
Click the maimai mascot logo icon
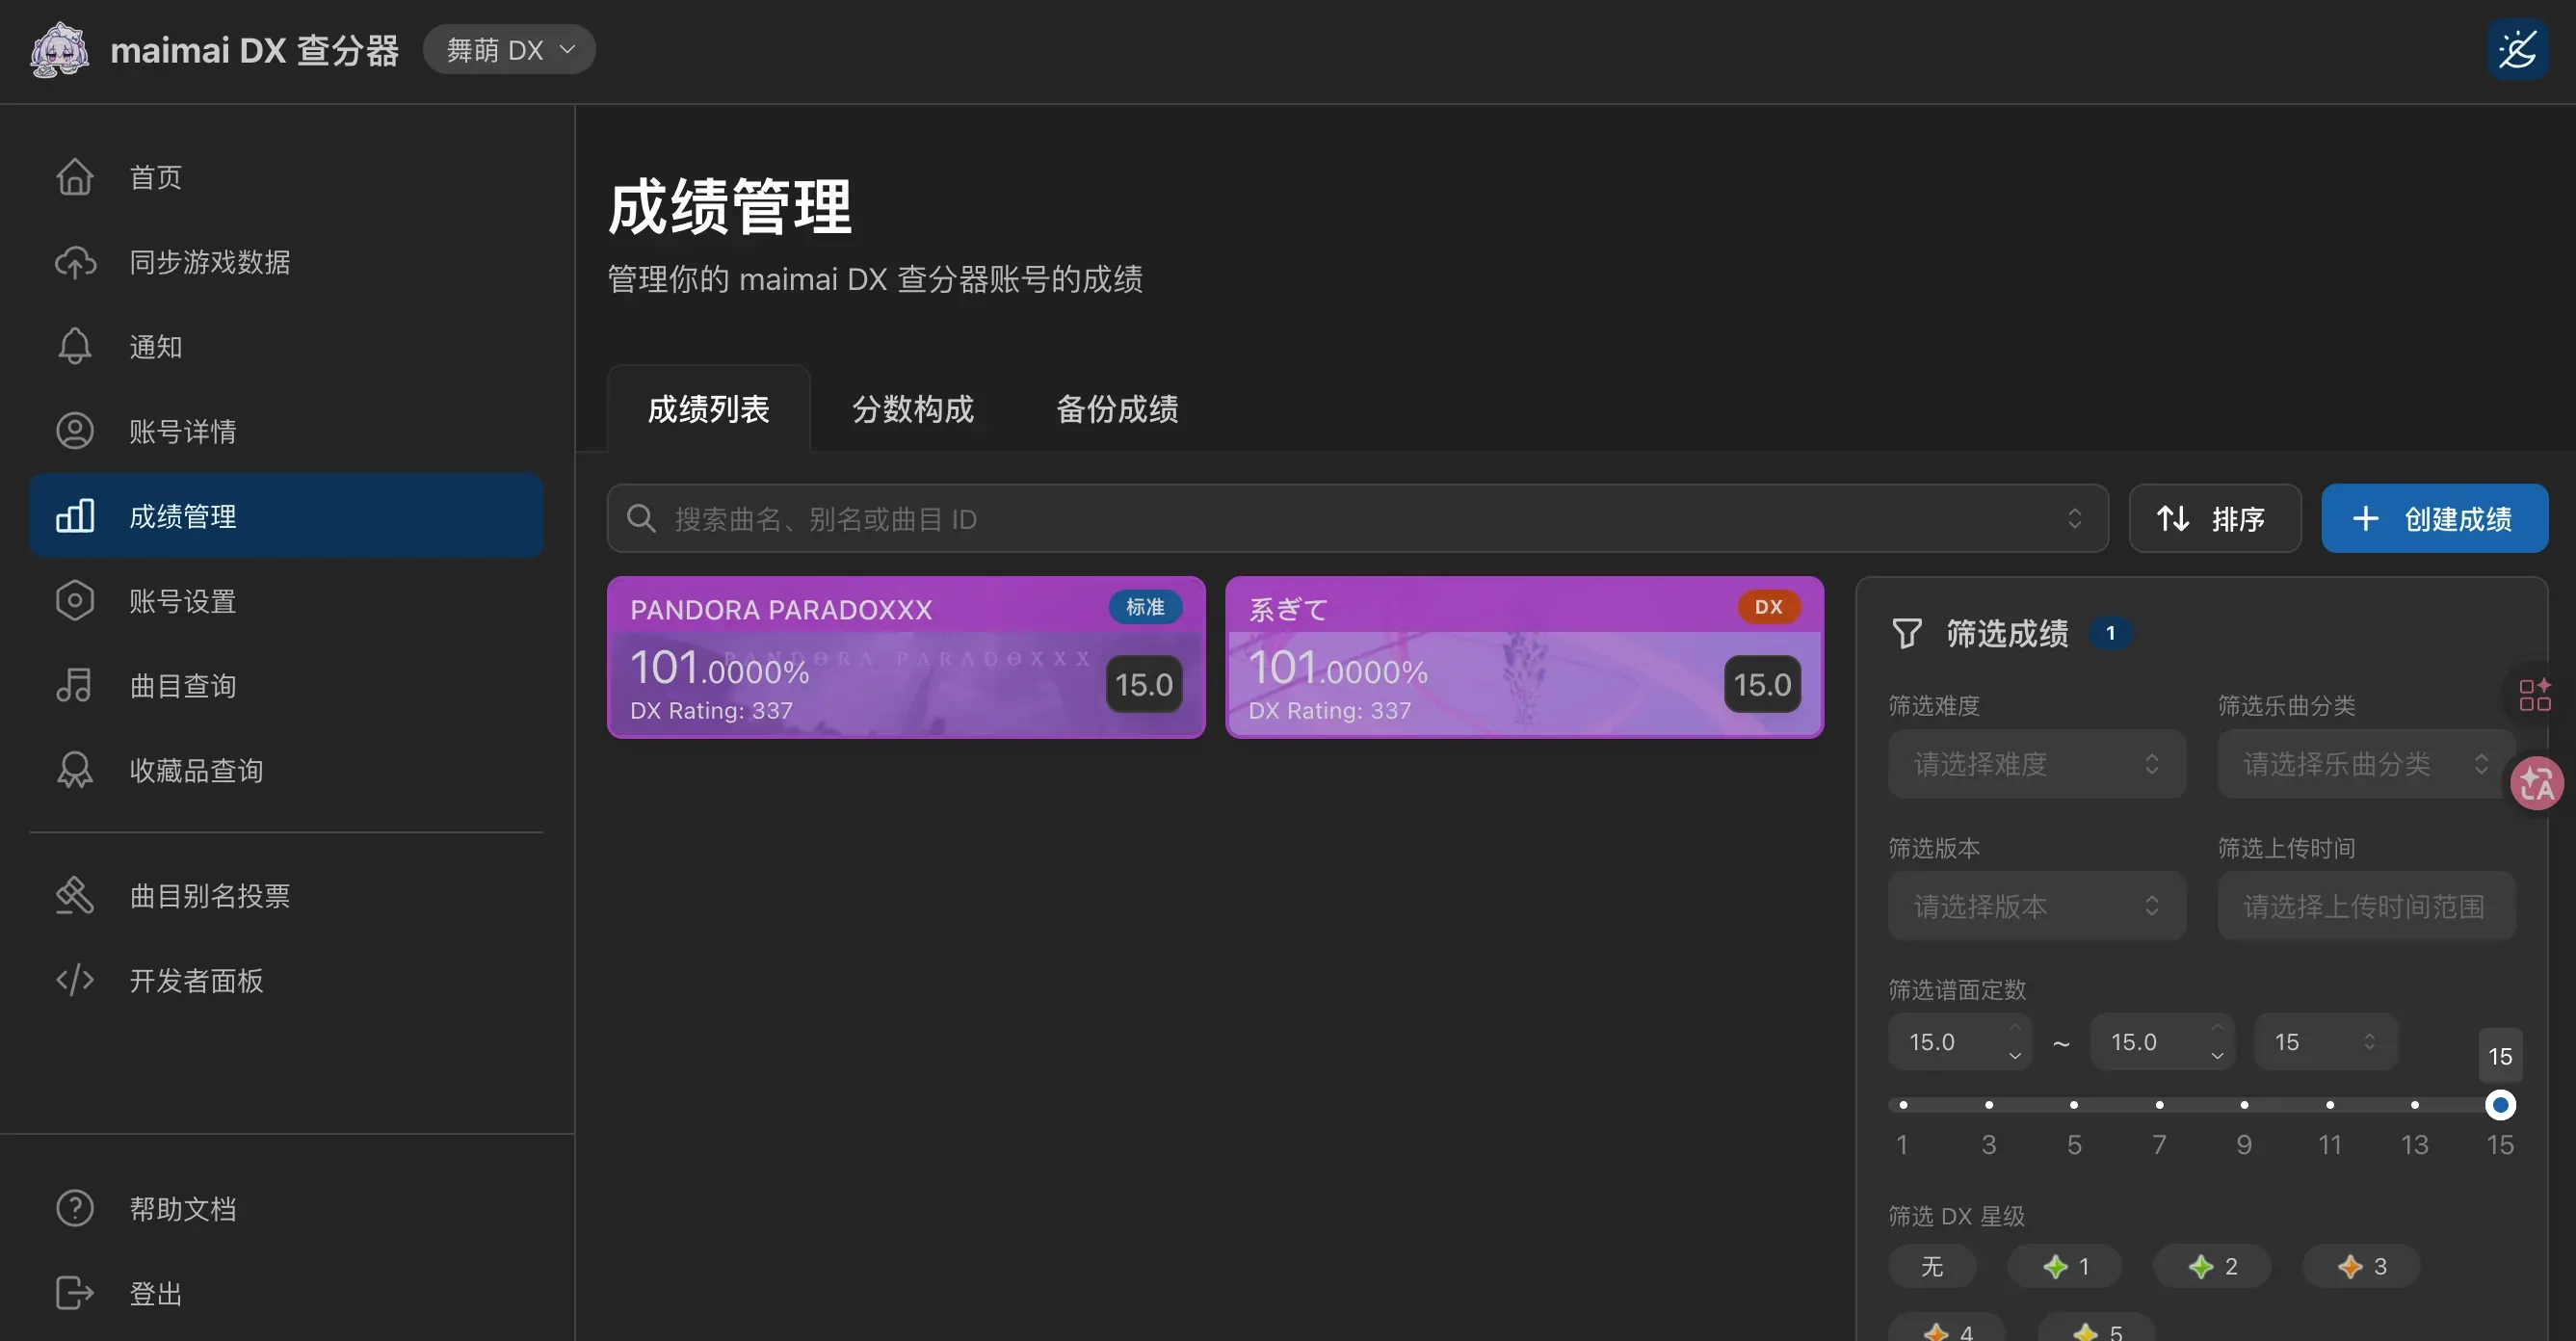(x=59, y=50)
